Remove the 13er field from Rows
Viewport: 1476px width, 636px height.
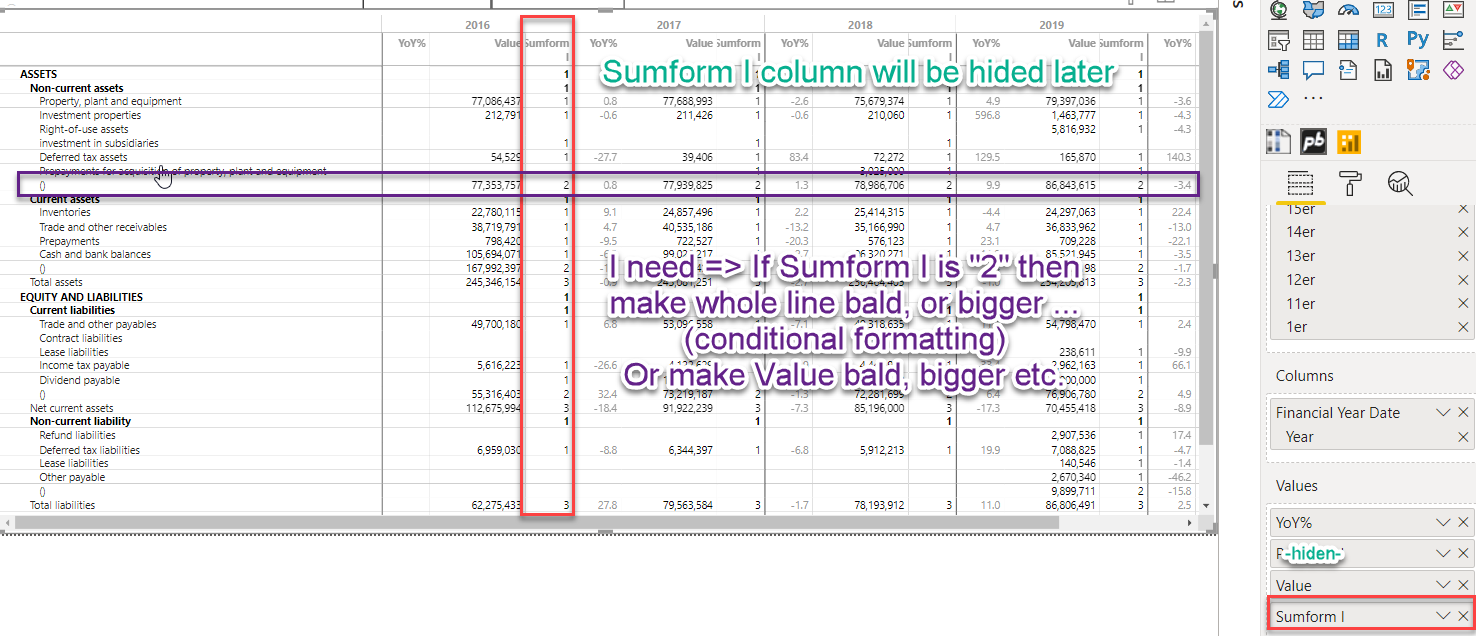[1463, 256]
